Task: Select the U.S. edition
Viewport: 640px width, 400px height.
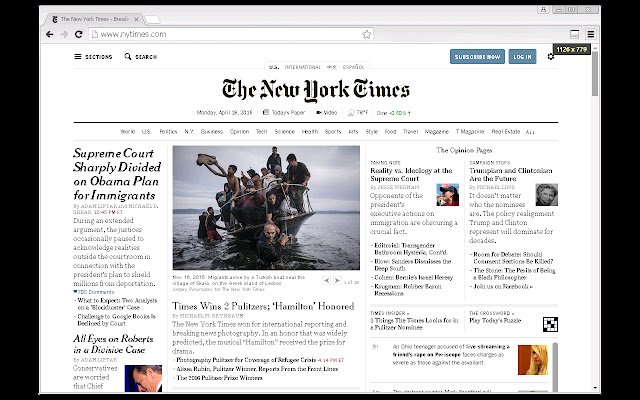Action: pos(274,67)
